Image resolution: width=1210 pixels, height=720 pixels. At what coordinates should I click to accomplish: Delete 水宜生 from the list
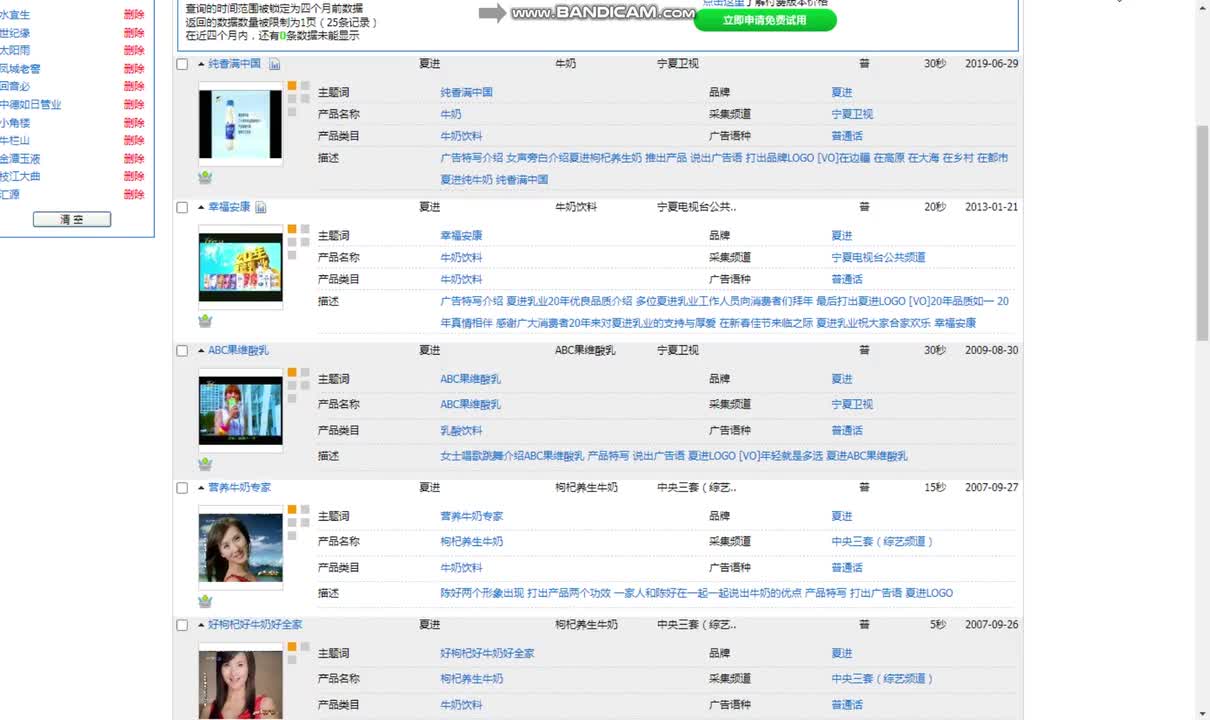pos(134,15)
